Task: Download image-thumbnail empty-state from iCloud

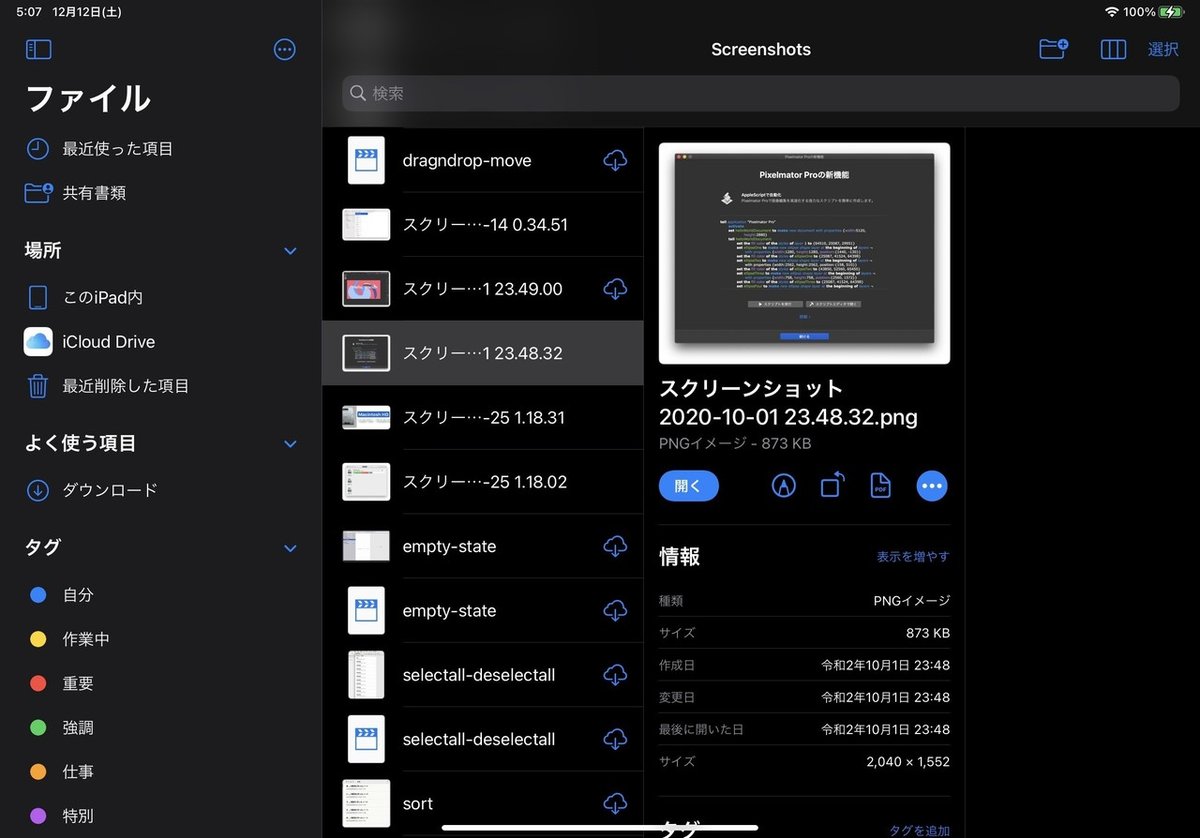Action: (615, 546)
